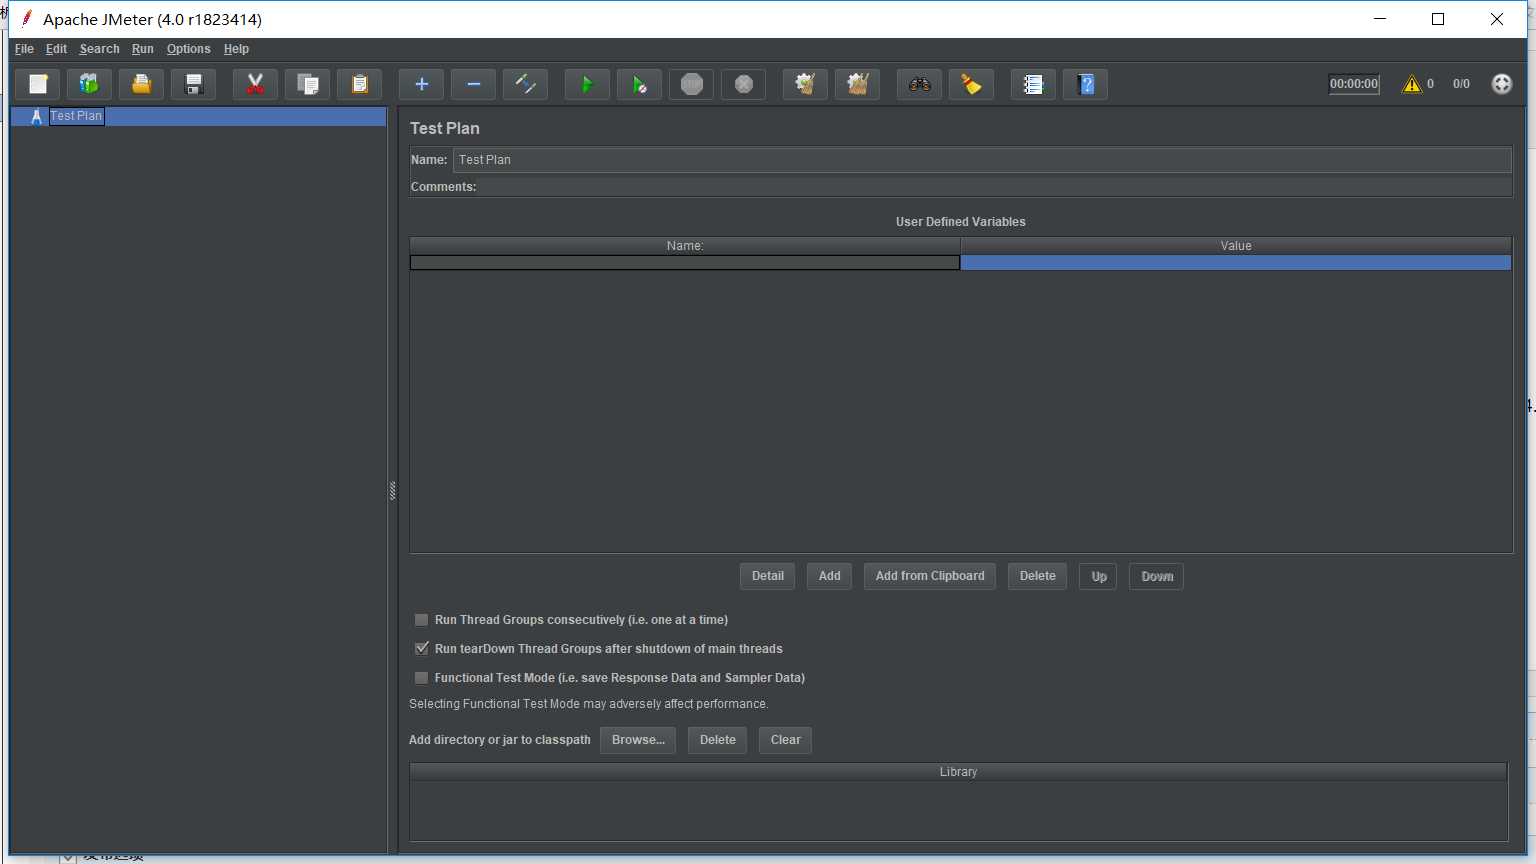
Task: Click Delete next to the Browse... button
Action: [718, 740]
